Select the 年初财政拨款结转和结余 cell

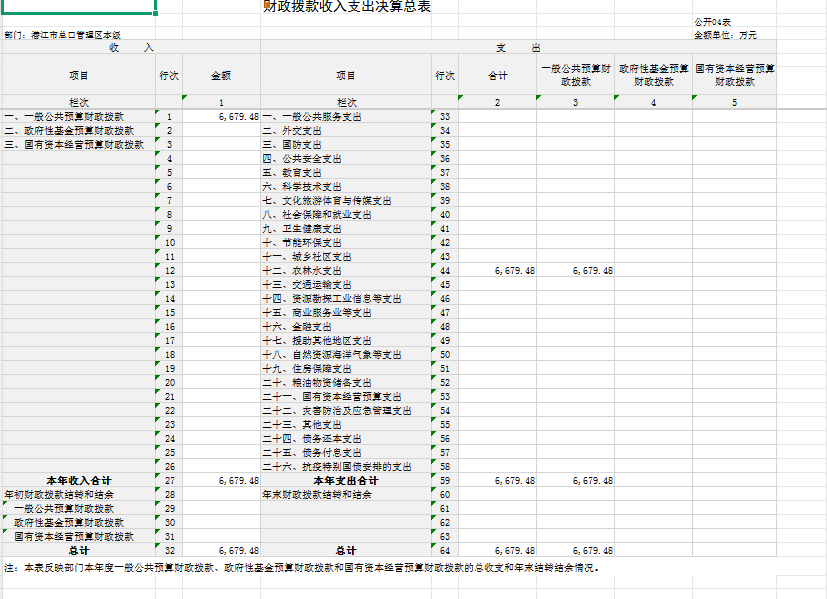pyautogui.click(x=59, y=495)
